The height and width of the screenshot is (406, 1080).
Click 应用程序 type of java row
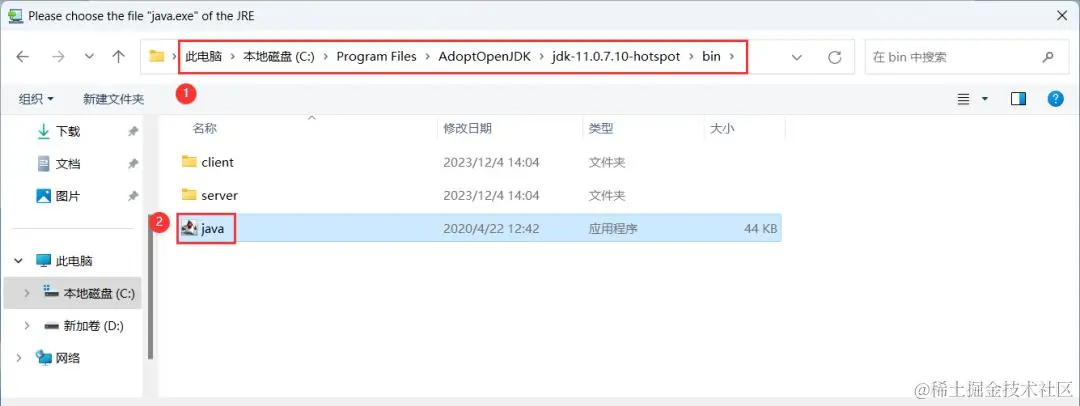point(613,228)
